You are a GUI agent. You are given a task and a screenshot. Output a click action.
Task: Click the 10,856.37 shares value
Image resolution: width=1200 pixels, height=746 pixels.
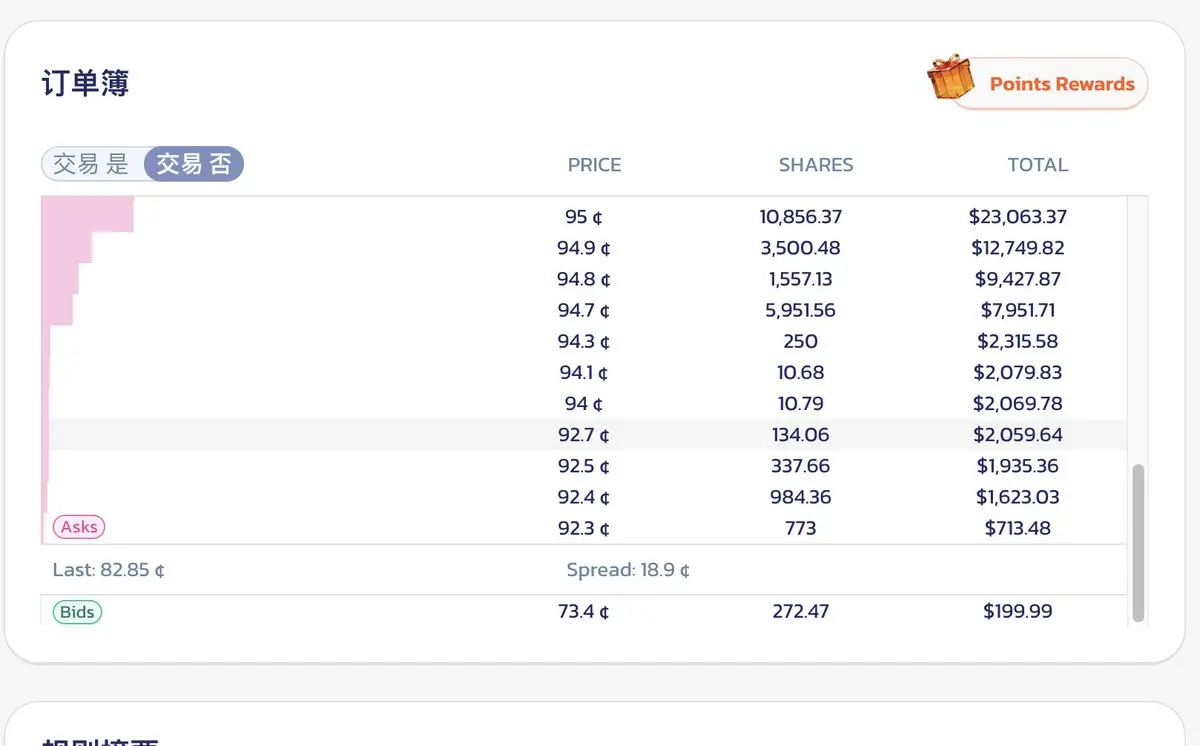pyautogui.click(x=800, y=216)
